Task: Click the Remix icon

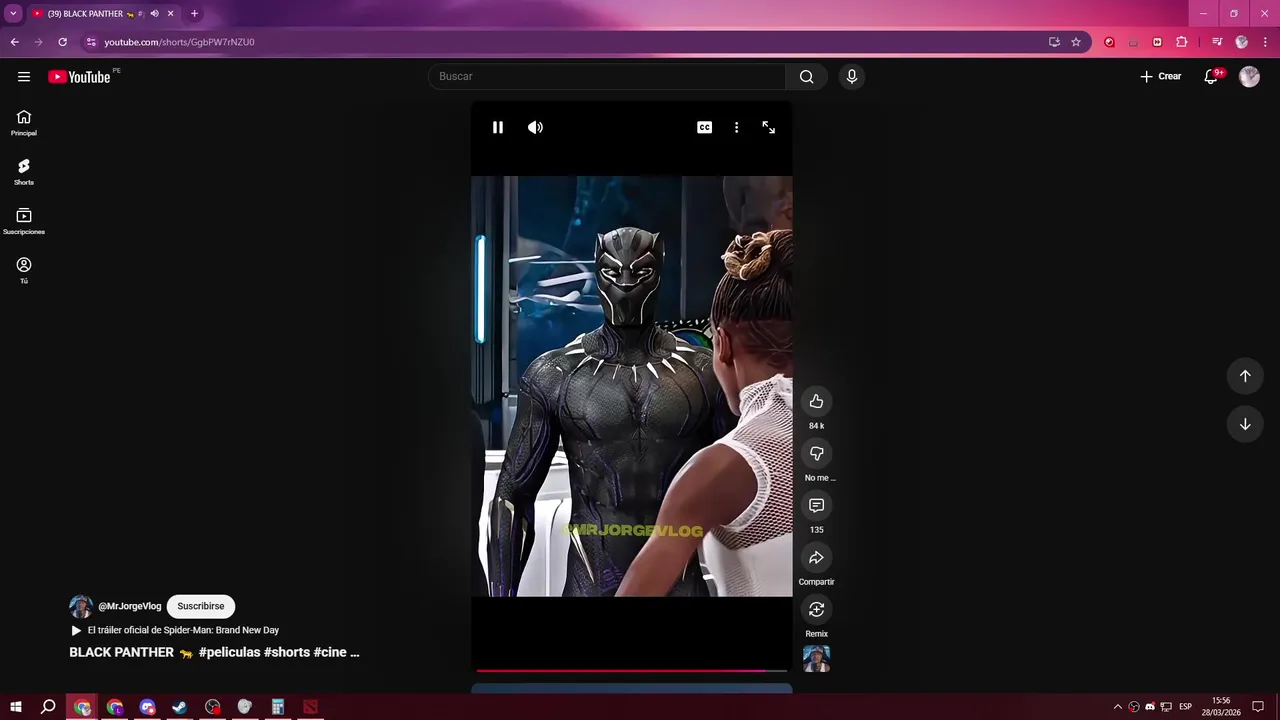Action: pos(816,609)
